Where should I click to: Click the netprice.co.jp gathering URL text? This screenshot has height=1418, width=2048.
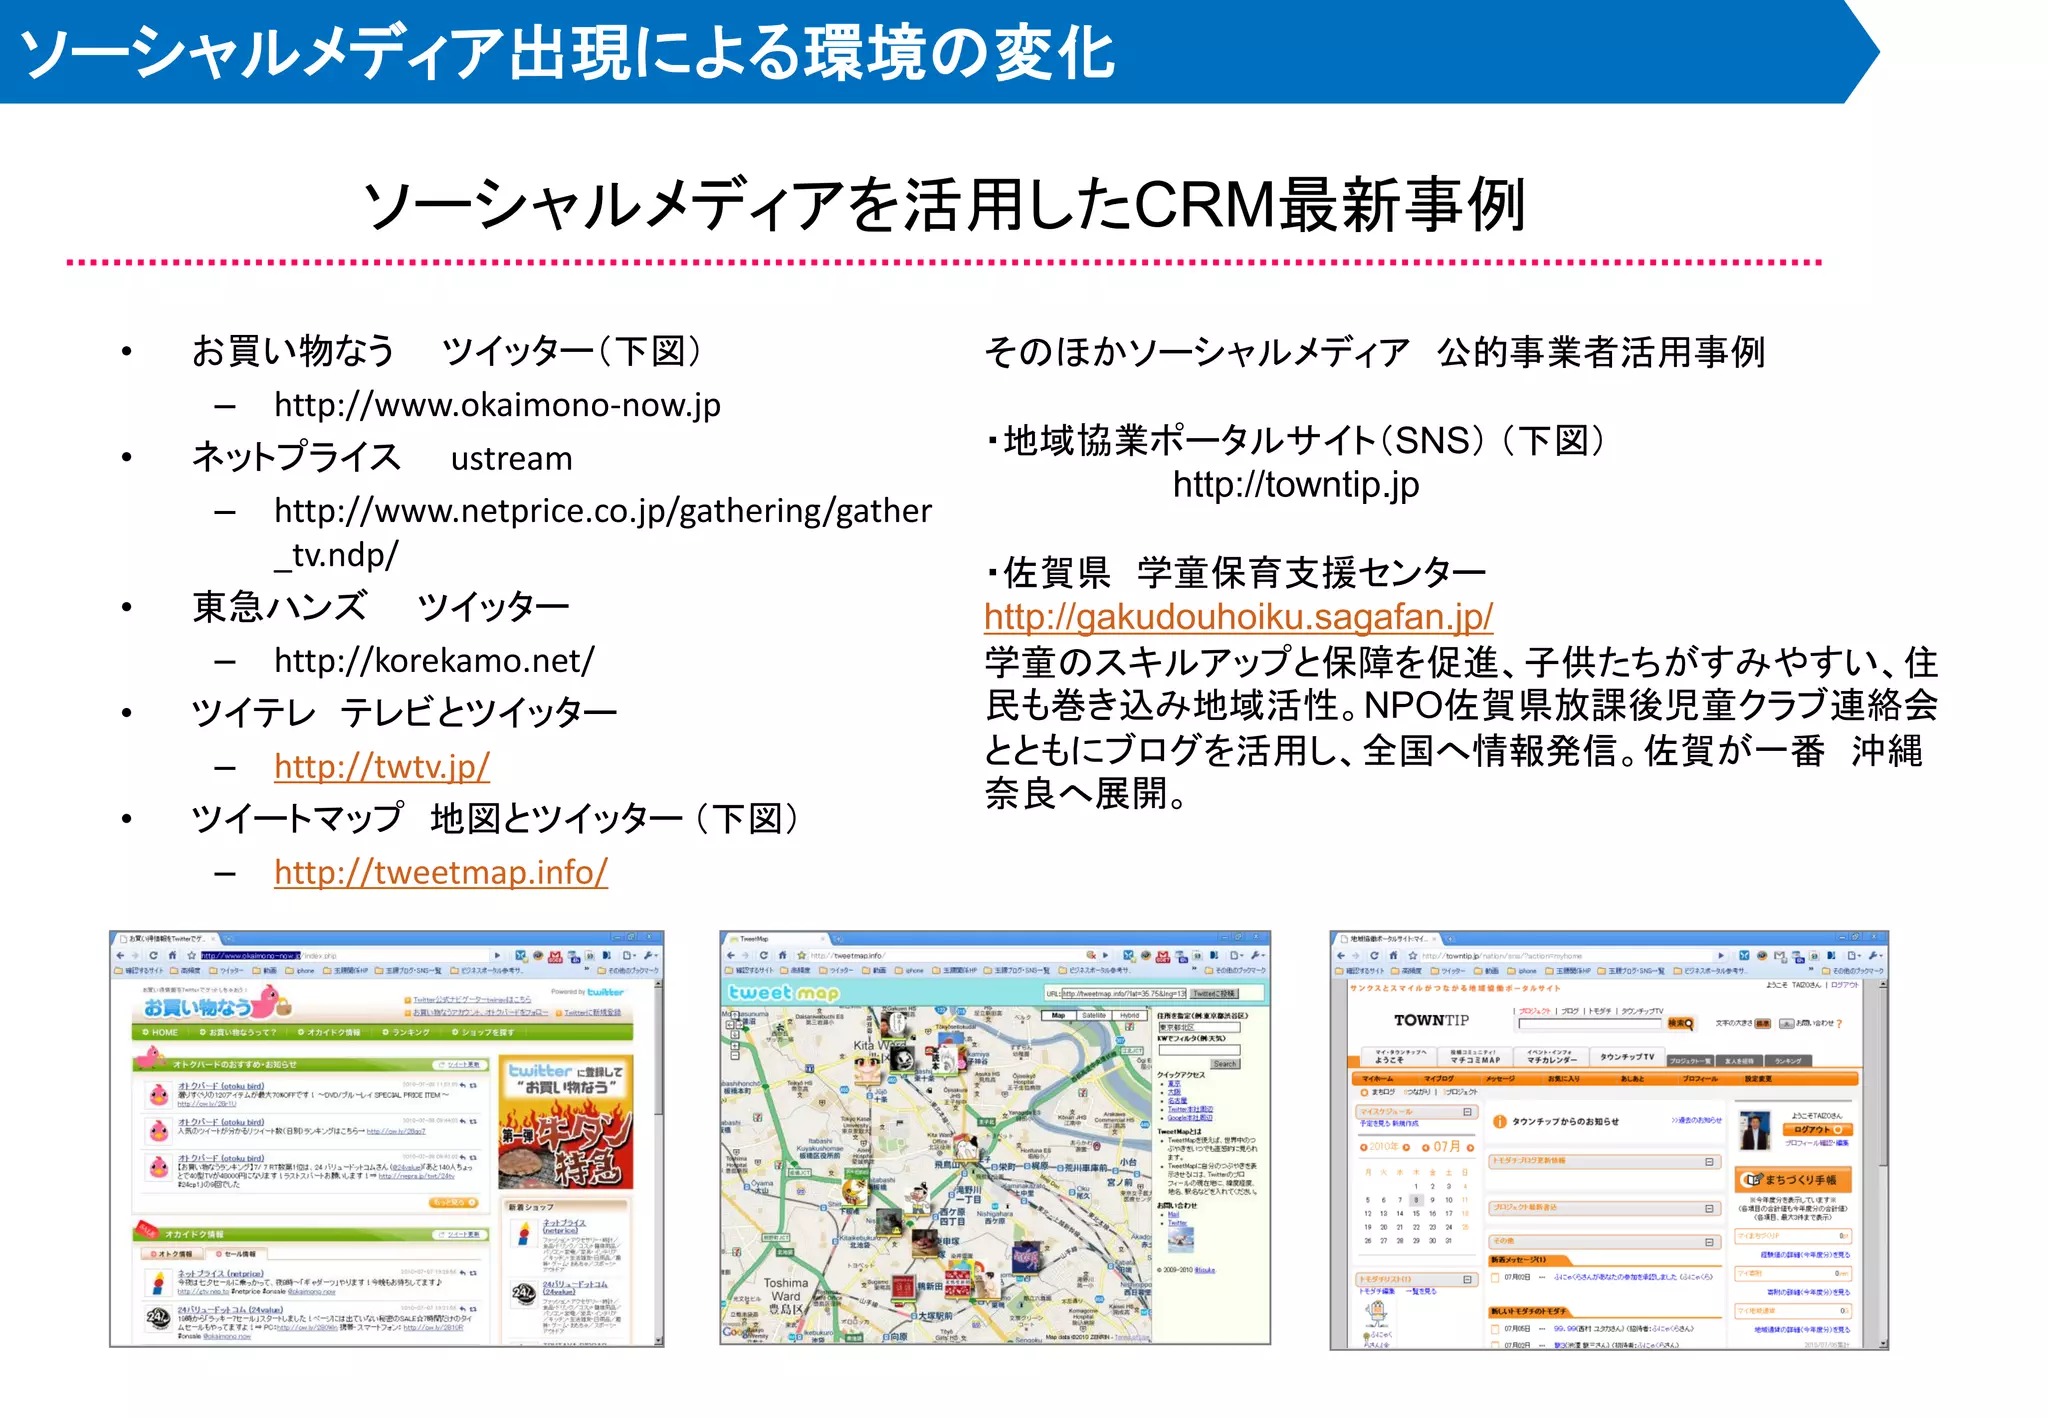coord(603,532)
